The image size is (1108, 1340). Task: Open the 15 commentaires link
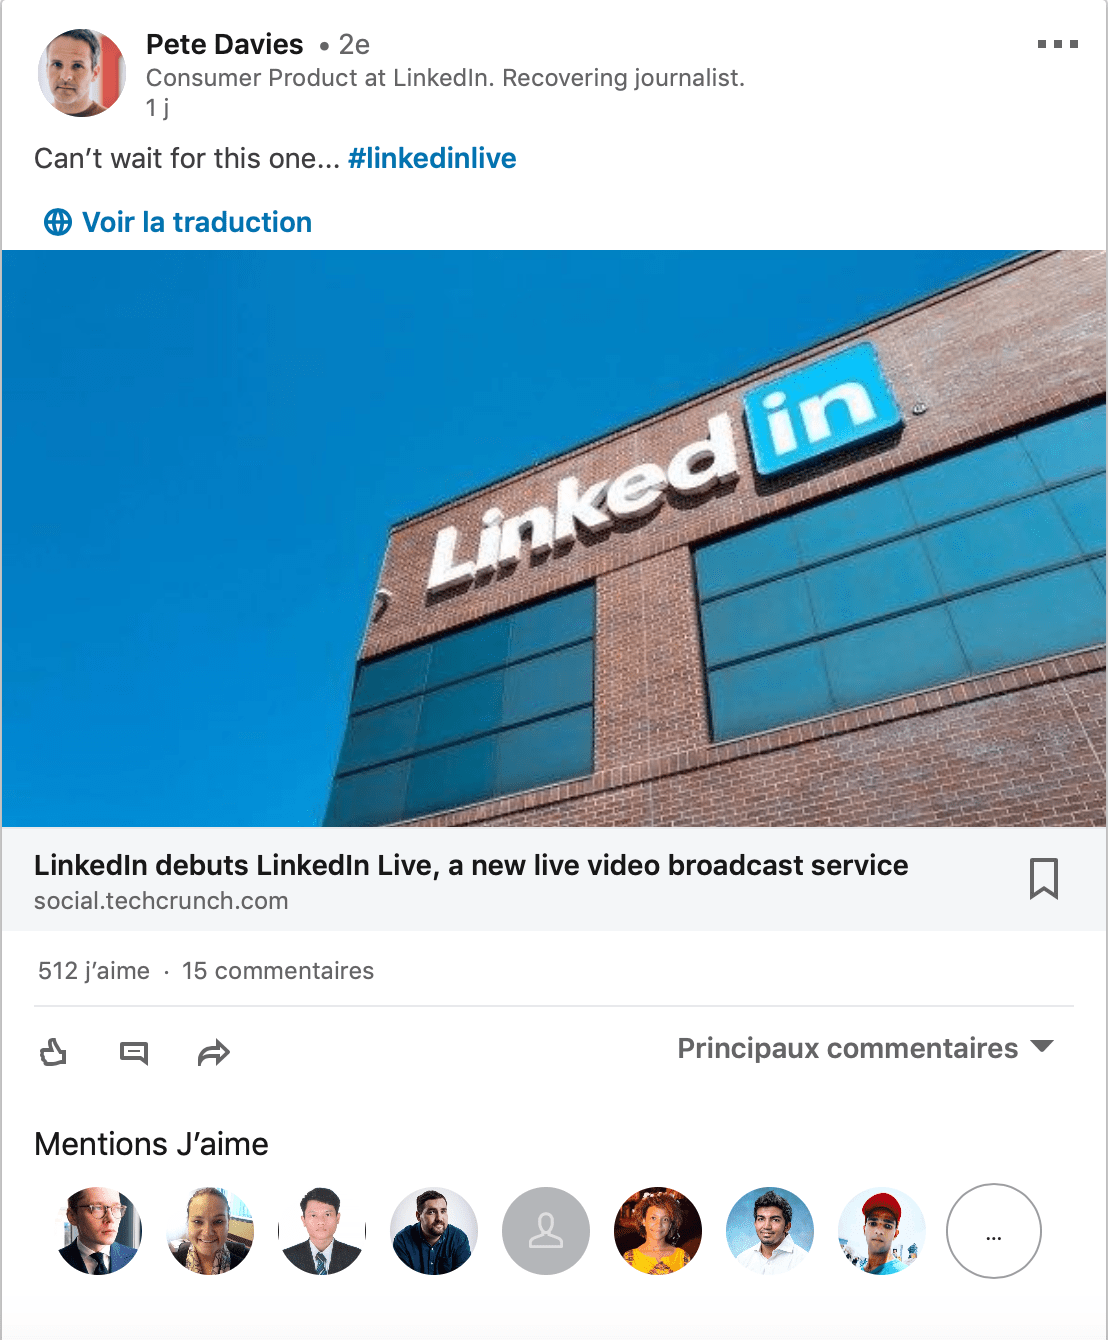[x=278, y=971]
